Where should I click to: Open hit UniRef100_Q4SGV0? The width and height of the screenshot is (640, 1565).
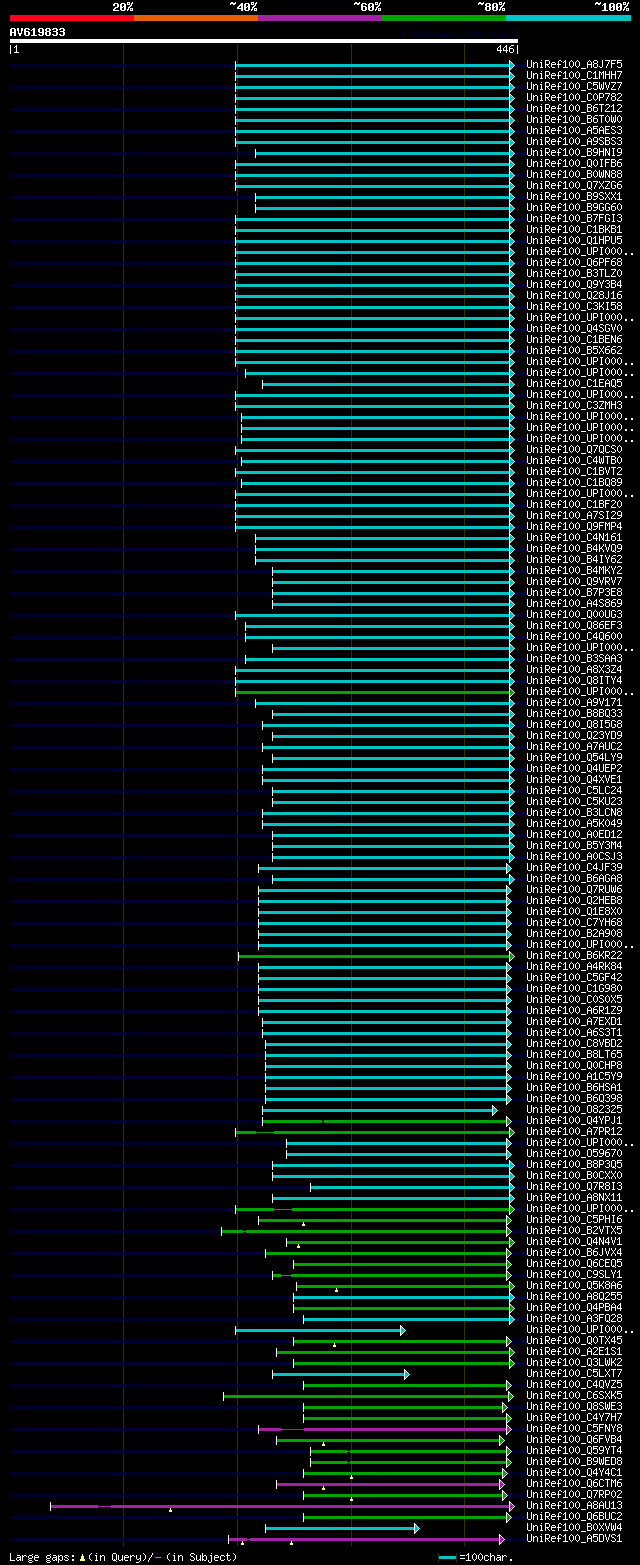point(574,328)
